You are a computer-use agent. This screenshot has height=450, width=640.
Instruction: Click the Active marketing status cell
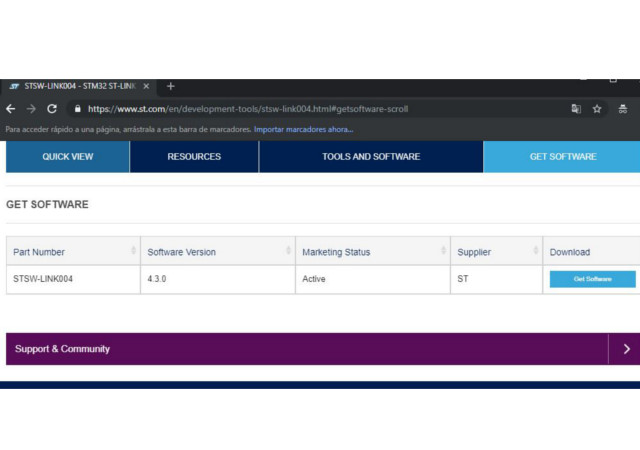[x=373, y=279]
